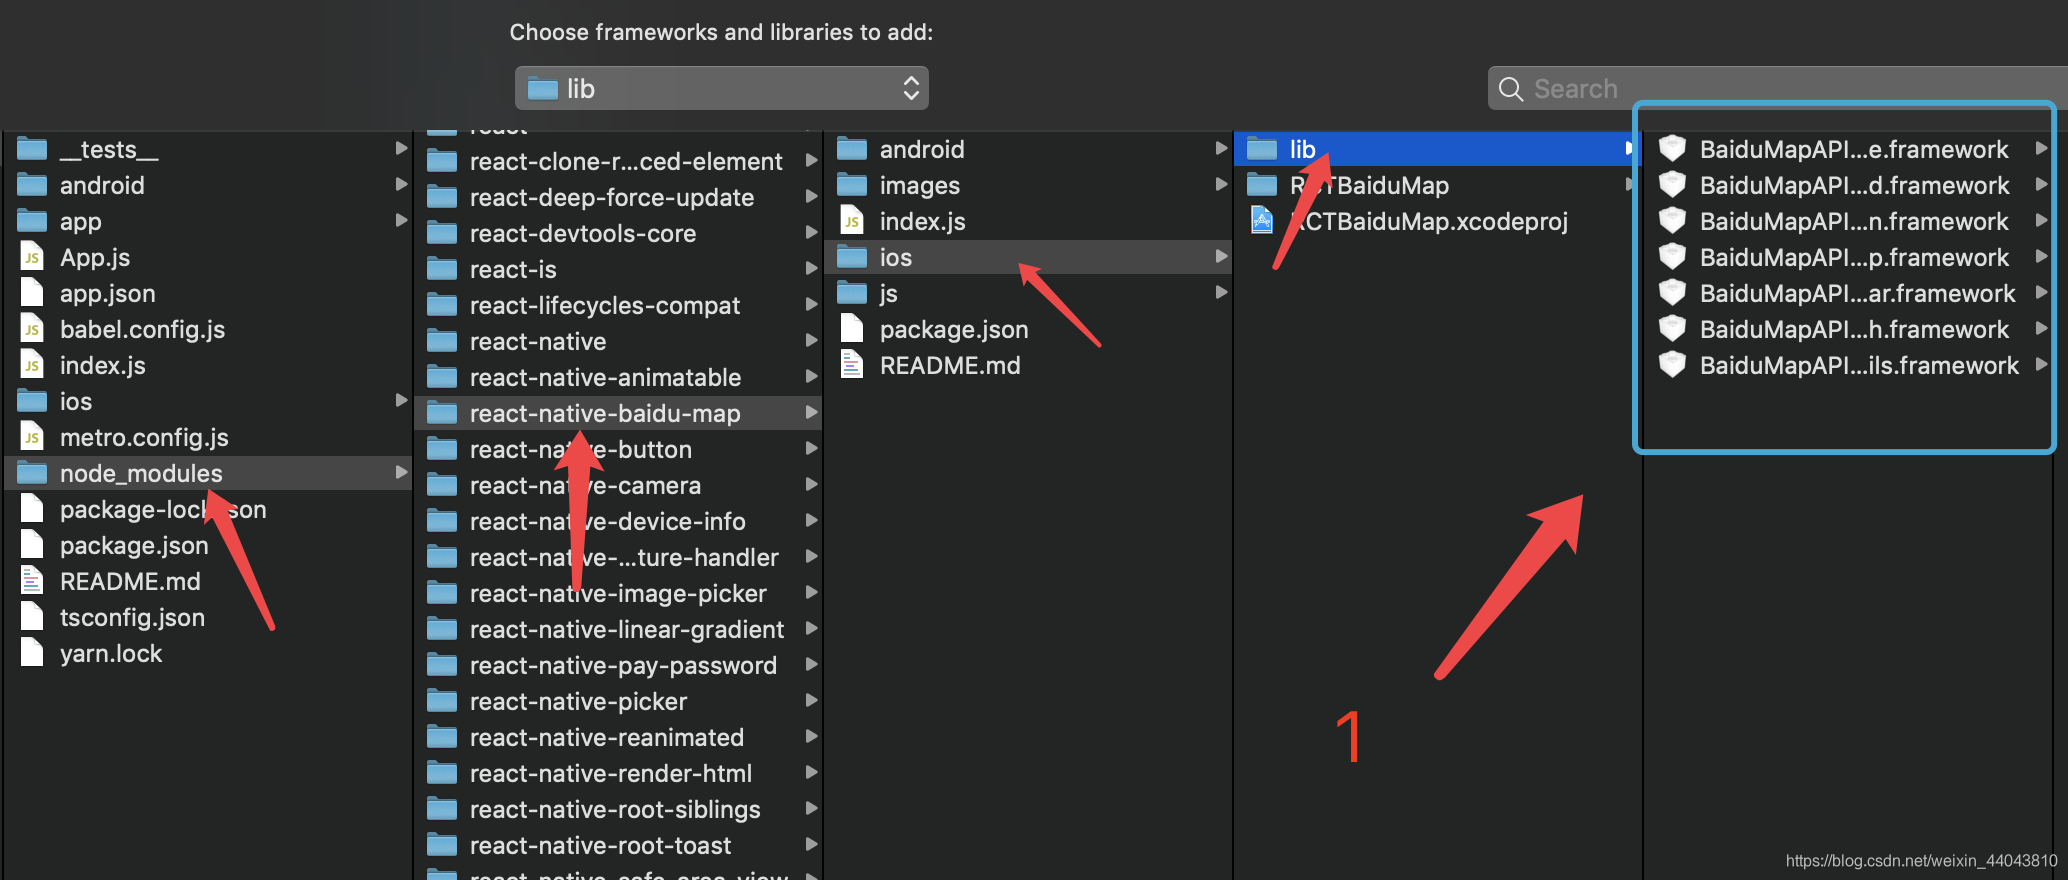Image resolution: width=2068 pixels, height=880 pixels.
Task: Select the root package.json document icon
Action: (x=32, y=545)
